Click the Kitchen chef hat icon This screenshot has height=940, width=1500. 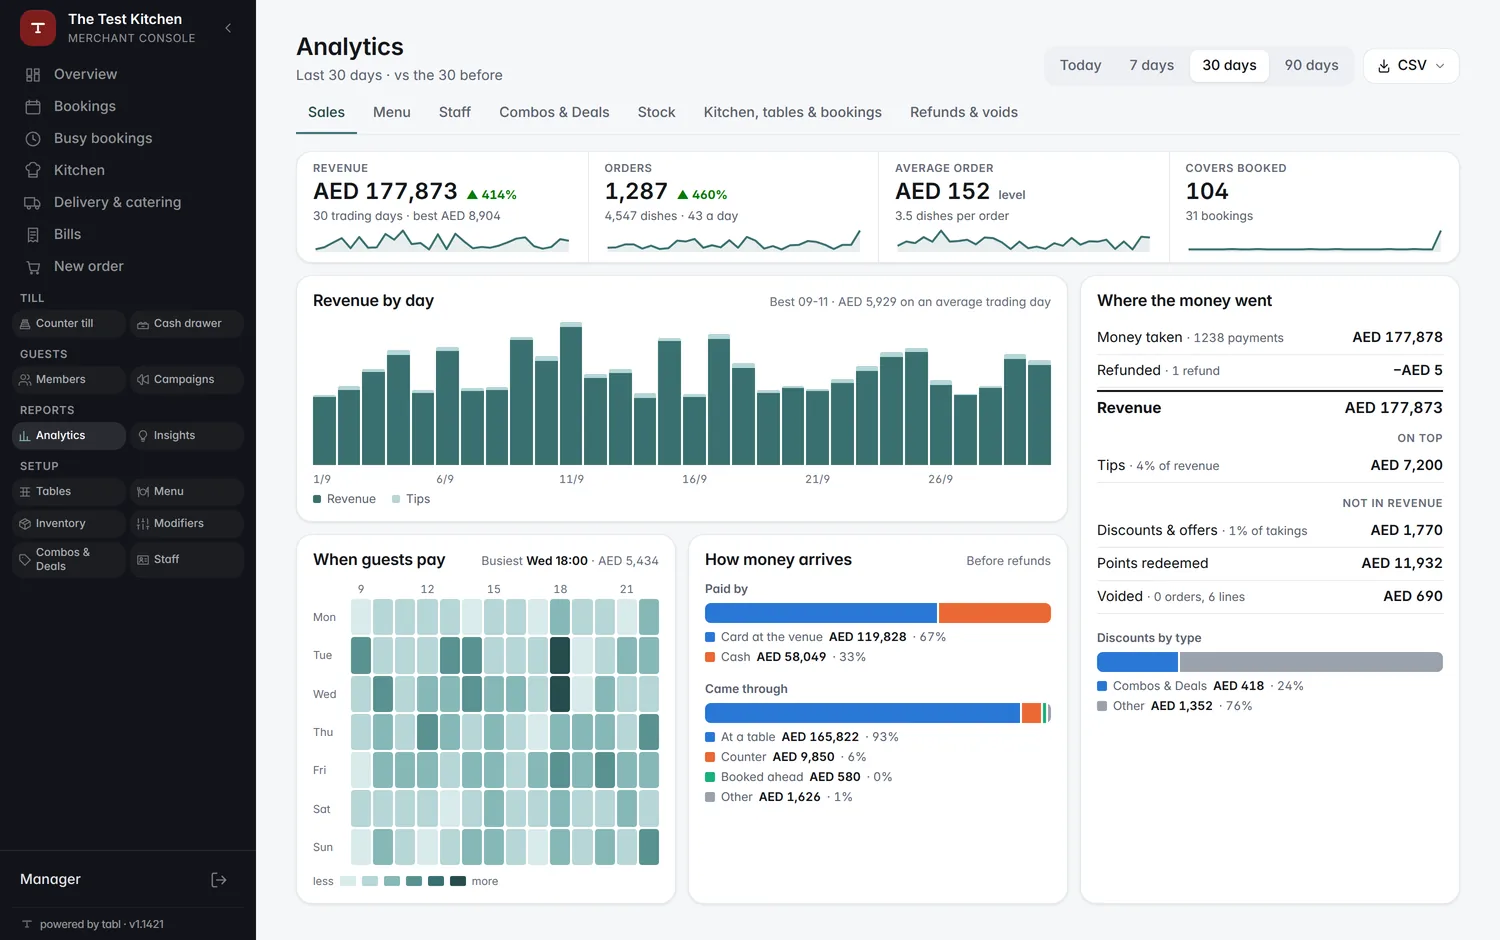[x=33, y=170]
